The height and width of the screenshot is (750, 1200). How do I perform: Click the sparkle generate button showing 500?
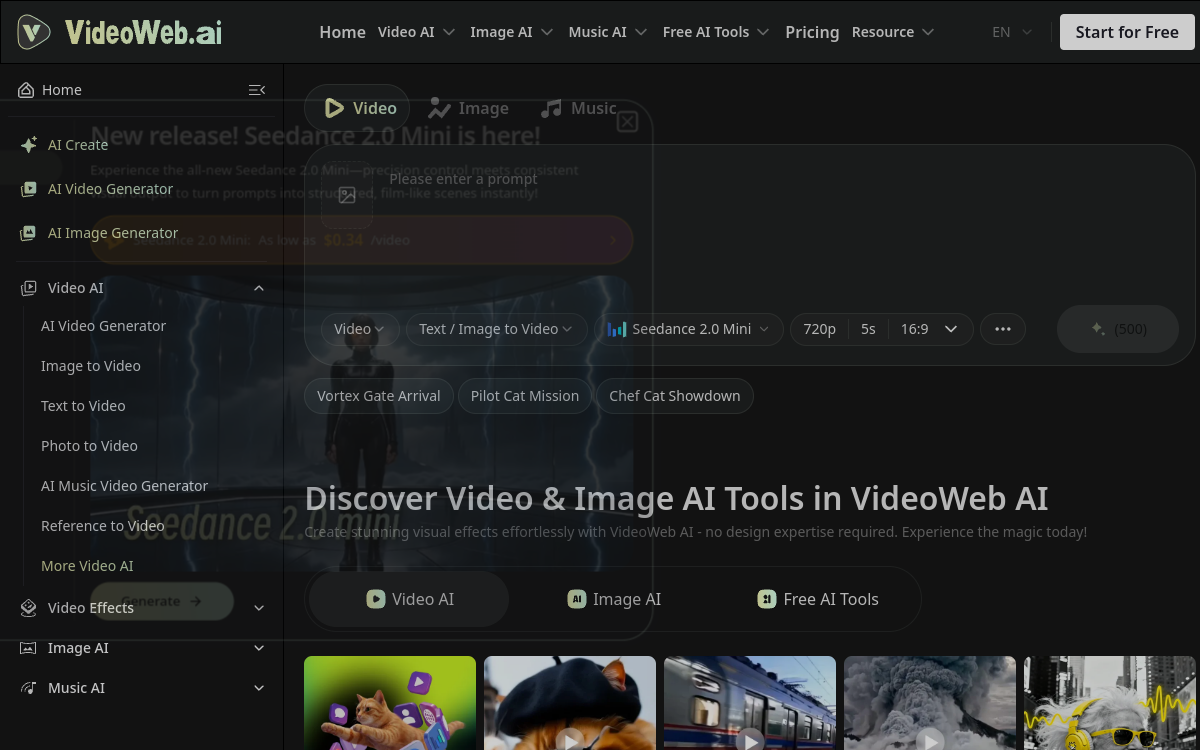click(x=1118, y=329)
